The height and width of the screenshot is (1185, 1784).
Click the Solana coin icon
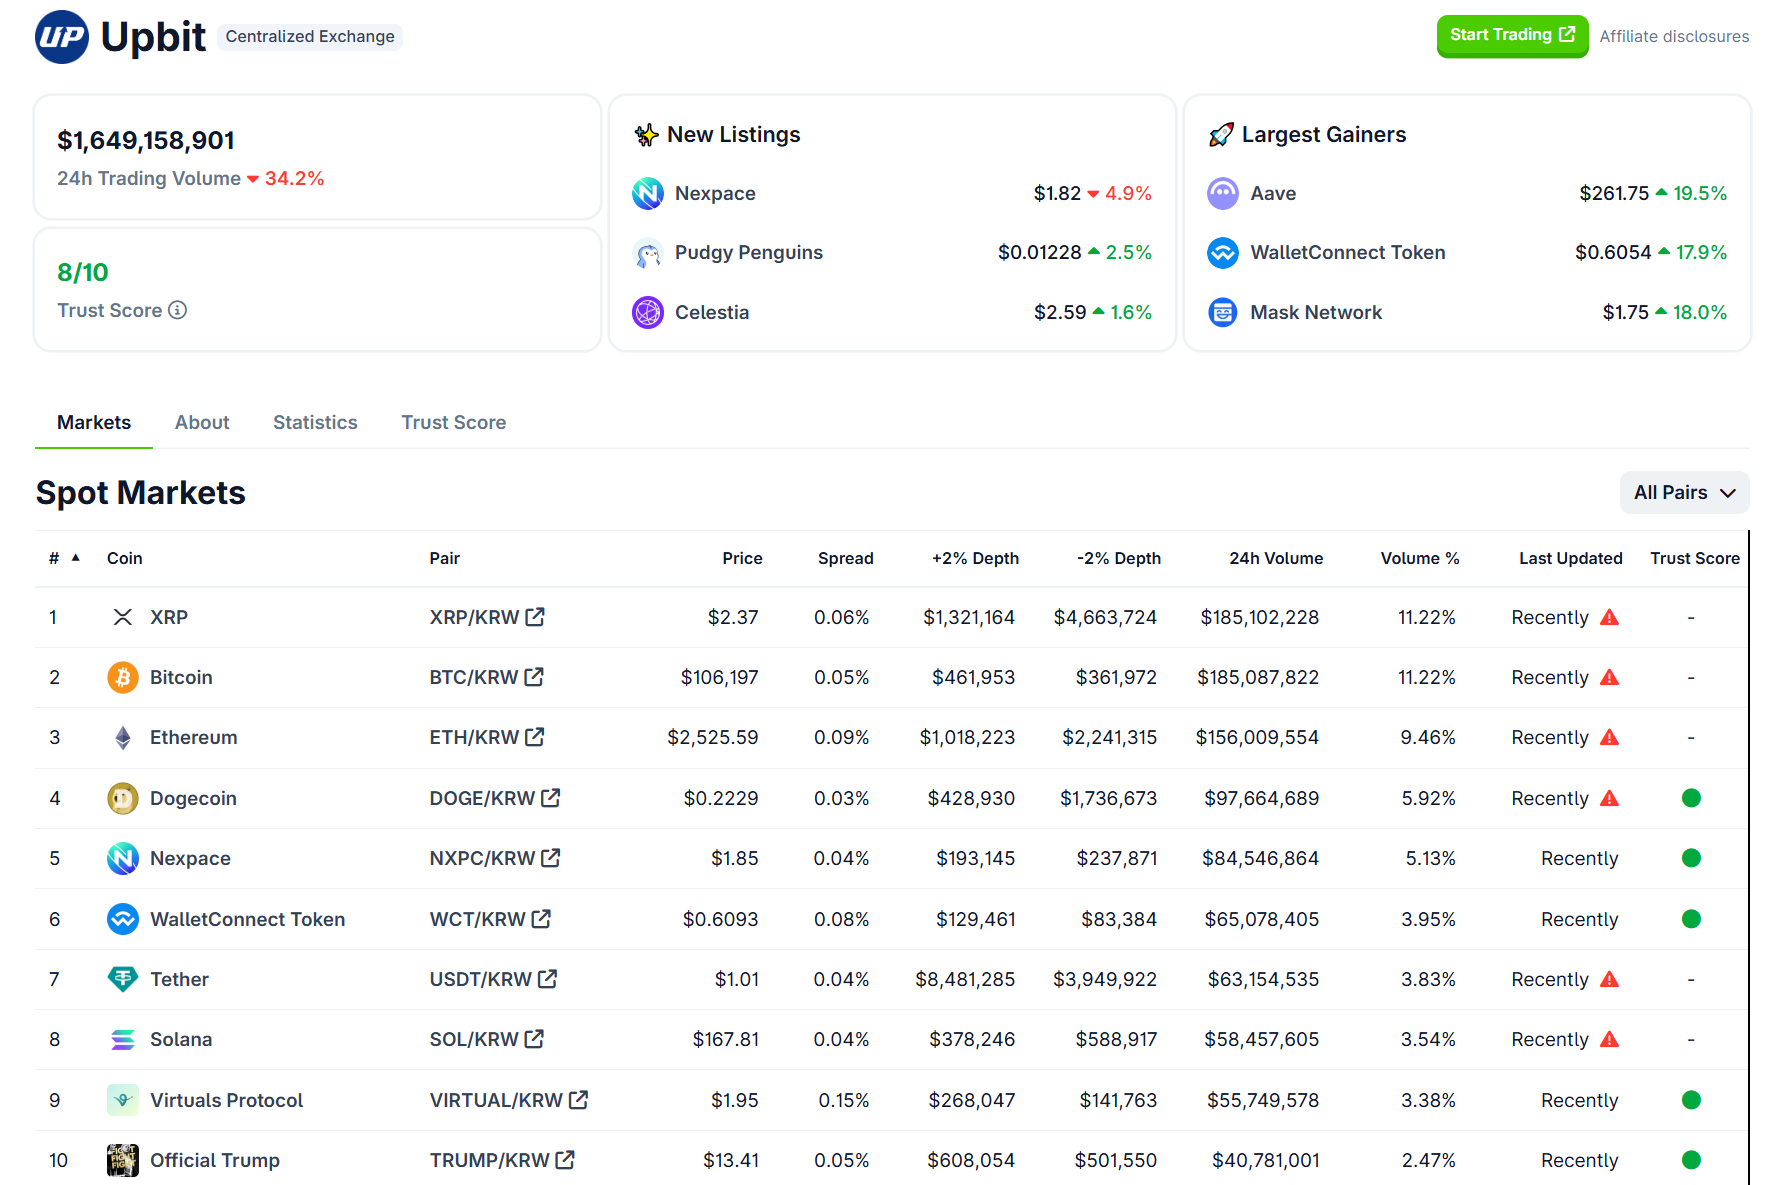123,1040
